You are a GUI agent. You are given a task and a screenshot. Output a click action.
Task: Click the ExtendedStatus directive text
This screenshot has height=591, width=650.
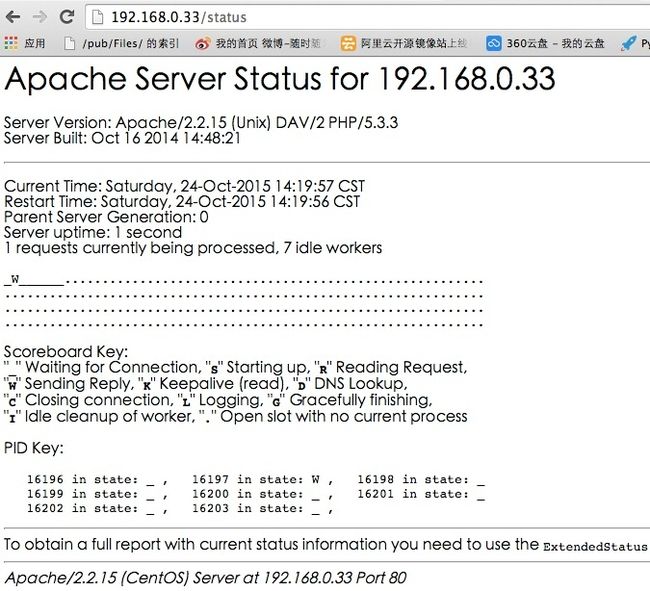[595, 547]
